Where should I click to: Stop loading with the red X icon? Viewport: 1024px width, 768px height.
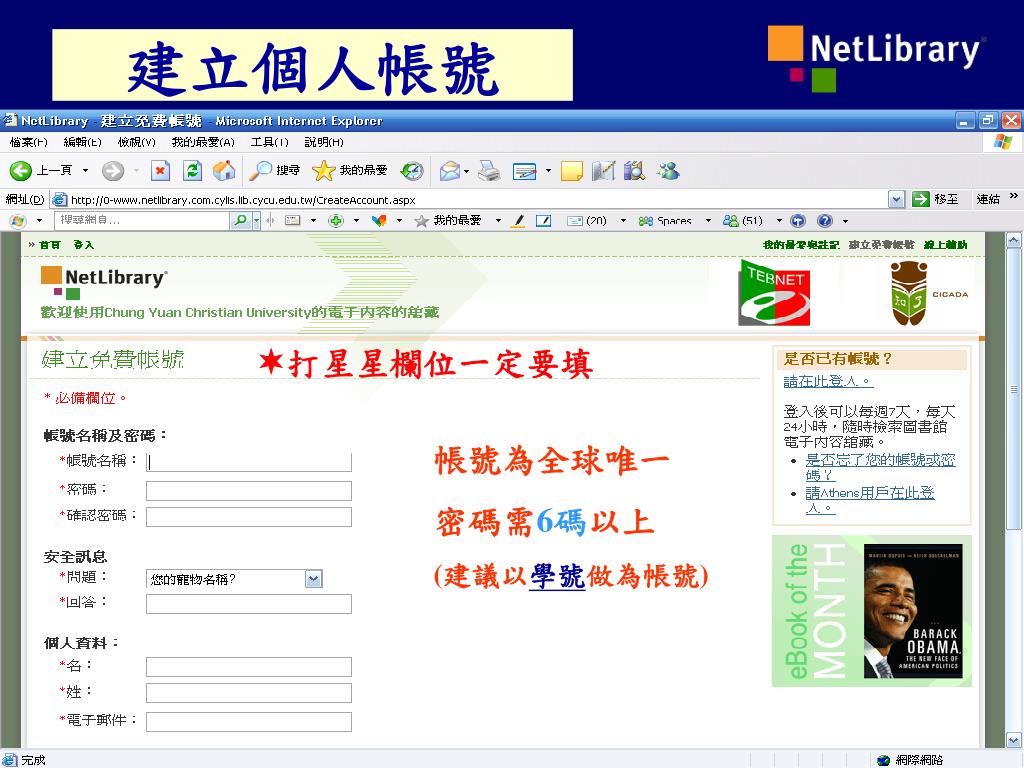click(160, 171)
